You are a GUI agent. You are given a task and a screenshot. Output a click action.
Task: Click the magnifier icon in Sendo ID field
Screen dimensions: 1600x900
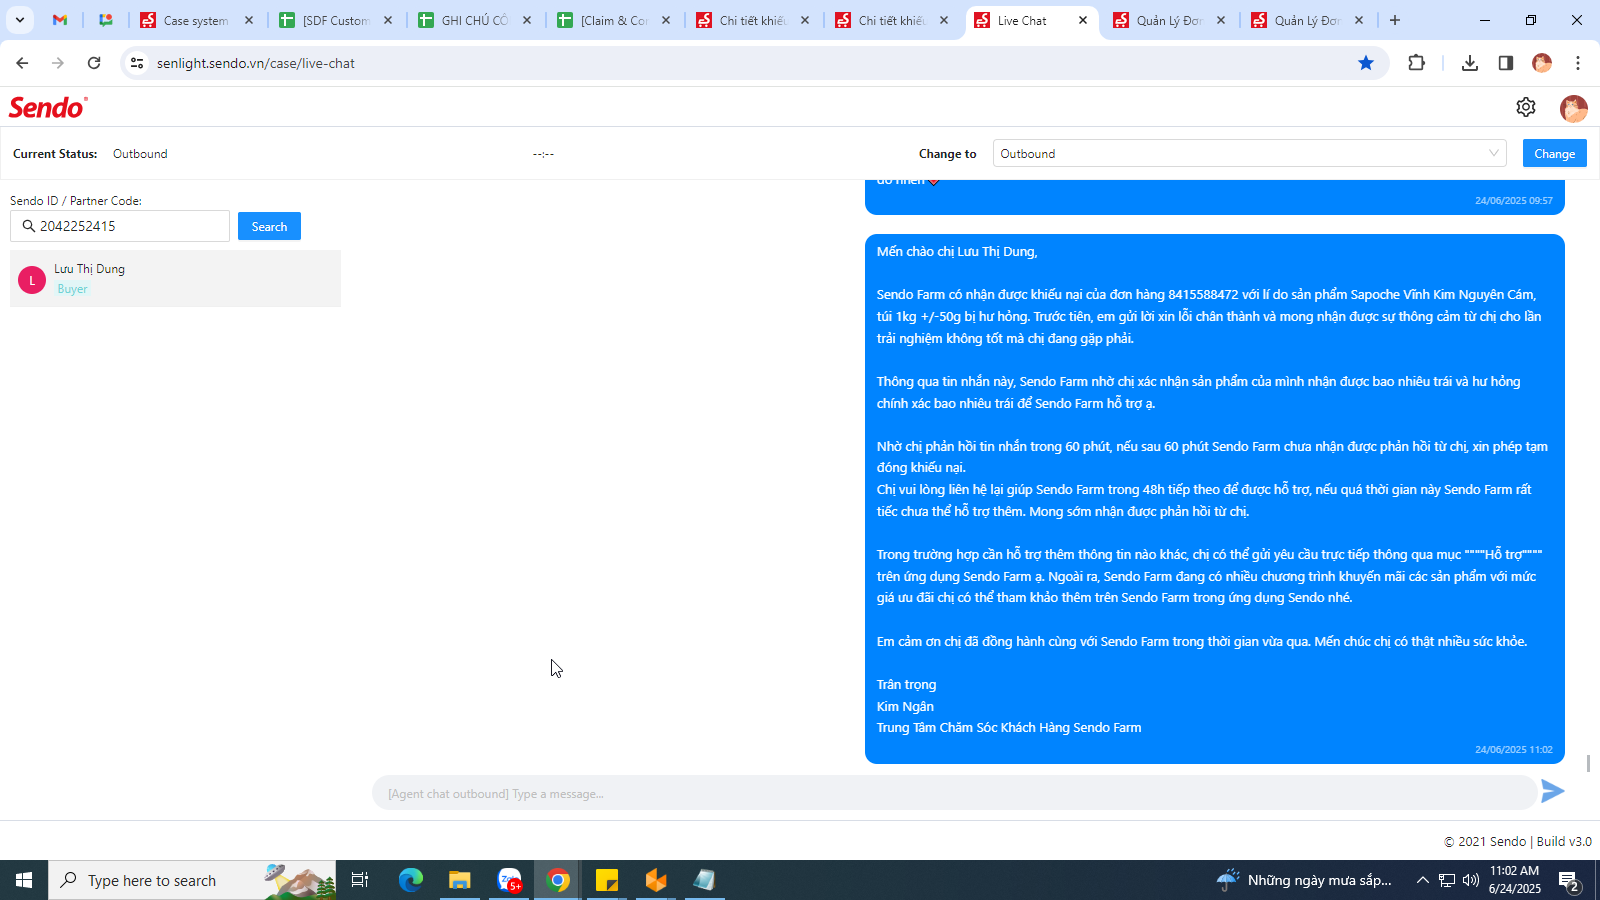[x=28, y=226]
